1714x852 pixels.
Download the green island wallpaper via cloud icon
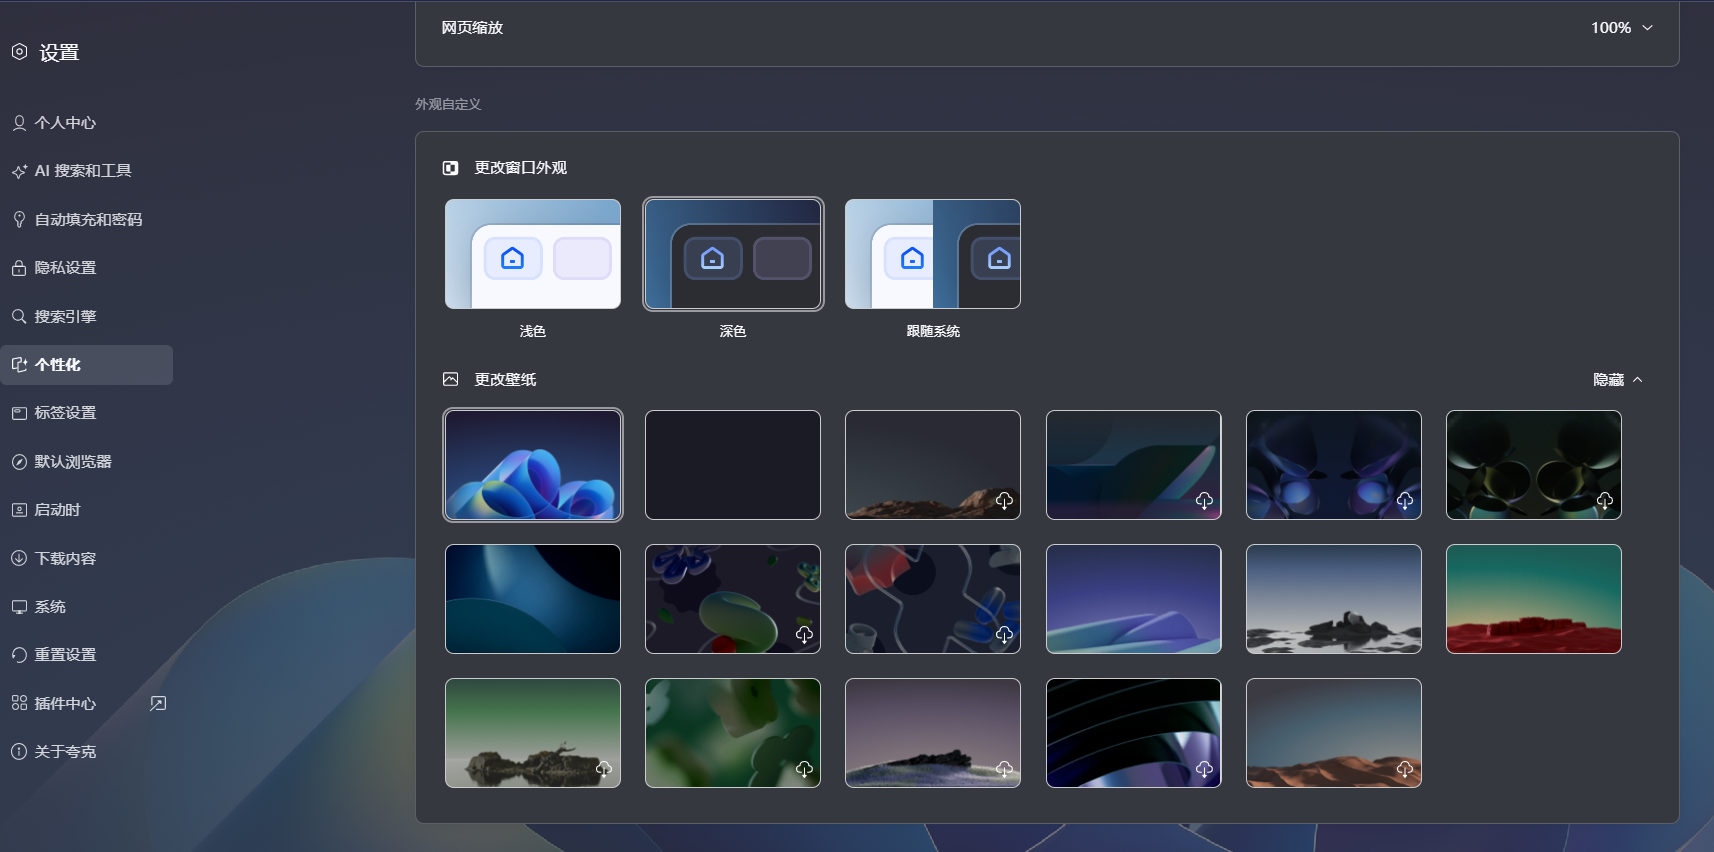point(604,769)
